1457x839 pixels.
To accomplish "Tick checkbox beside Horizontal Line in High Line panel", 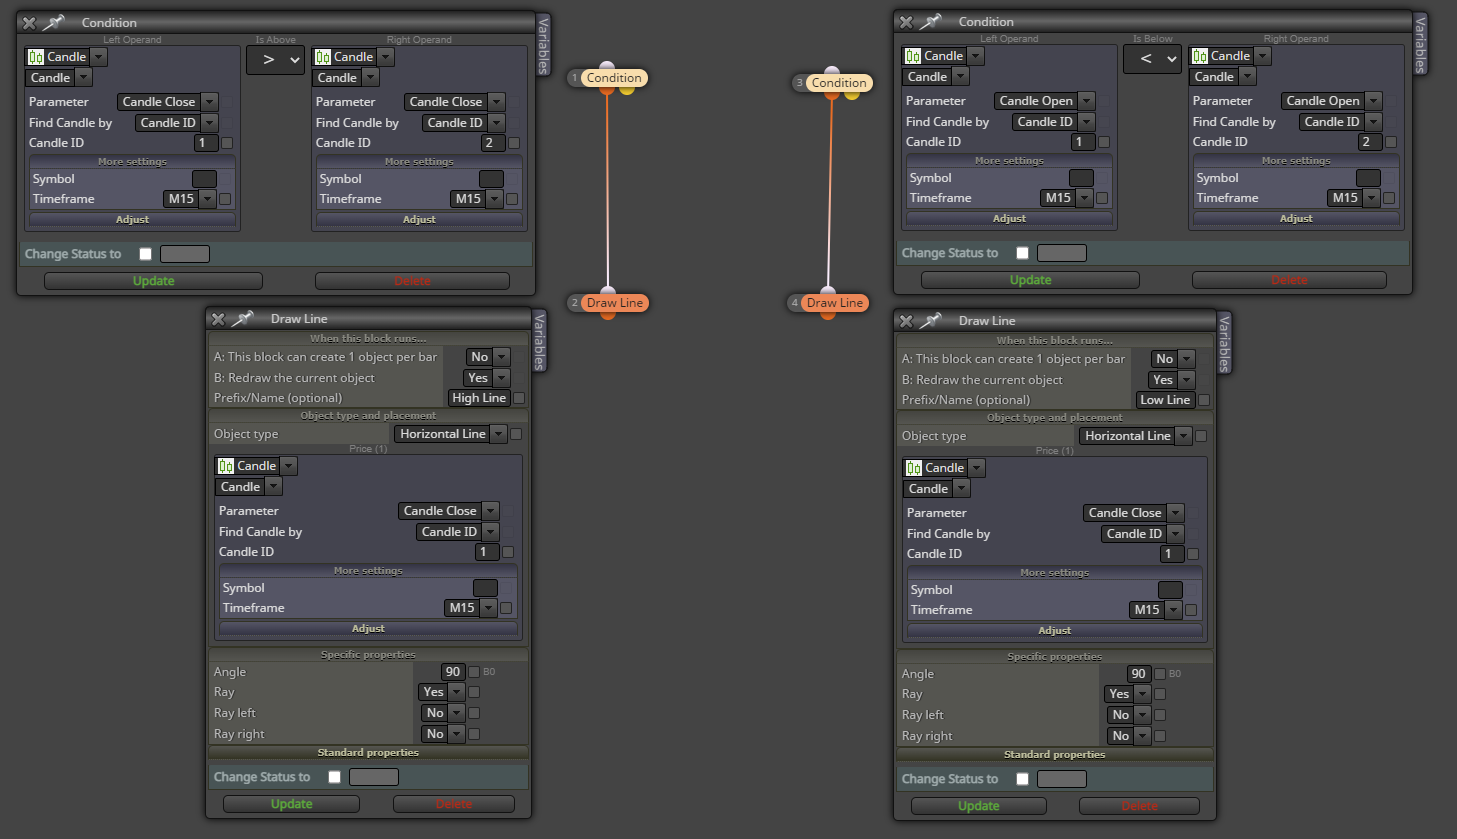I will 516,434.
